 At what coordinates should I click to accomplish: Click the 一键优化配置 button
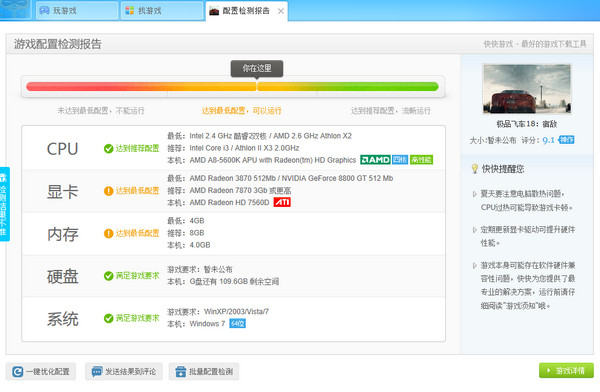click(41, 372)
